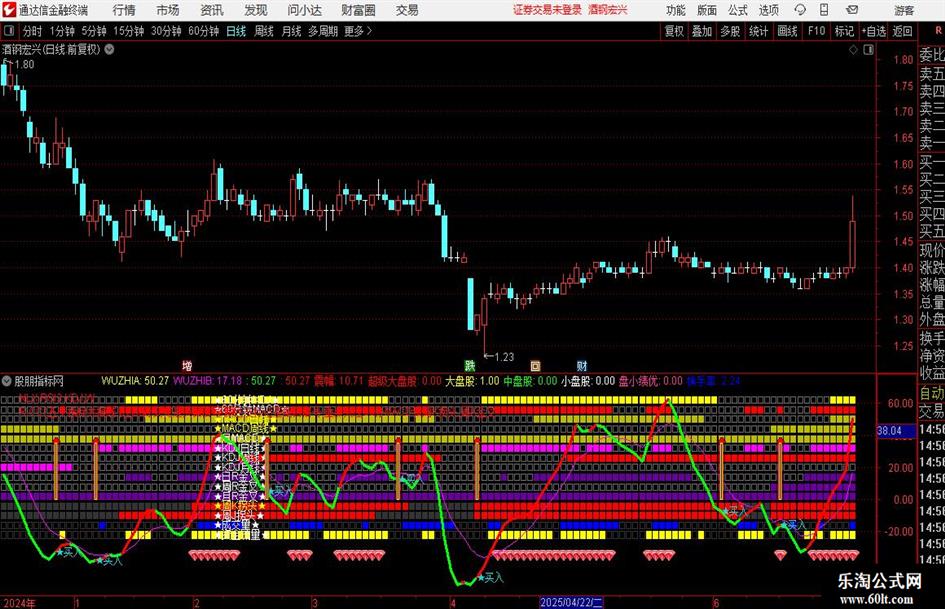Image resolution: width=945 pixels, height=609 pixels.
Task: Toggle the left panel icon beside 分时
Action: (9, 31)
